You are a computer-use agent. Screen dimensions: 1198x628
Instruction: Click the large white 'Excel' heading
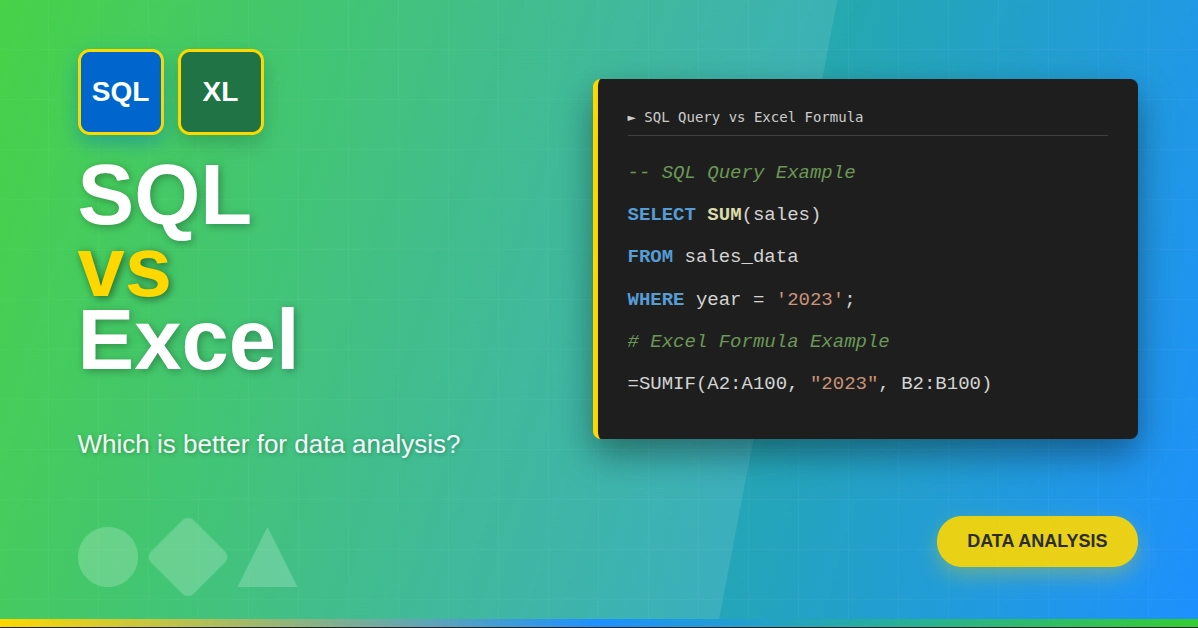[188, 341]
